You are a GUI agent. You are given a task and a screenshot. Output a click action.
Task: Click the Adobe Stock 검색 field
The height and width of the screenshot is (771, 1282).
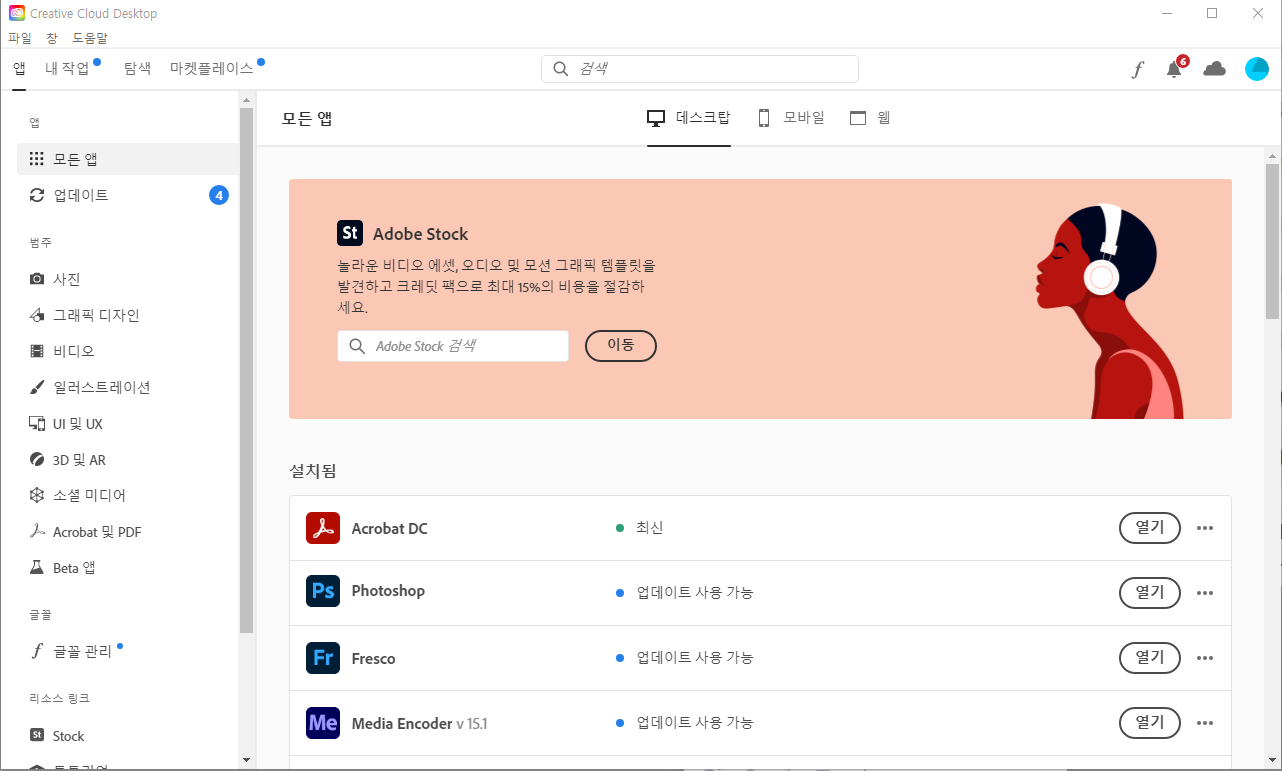(x=453, y=346)
